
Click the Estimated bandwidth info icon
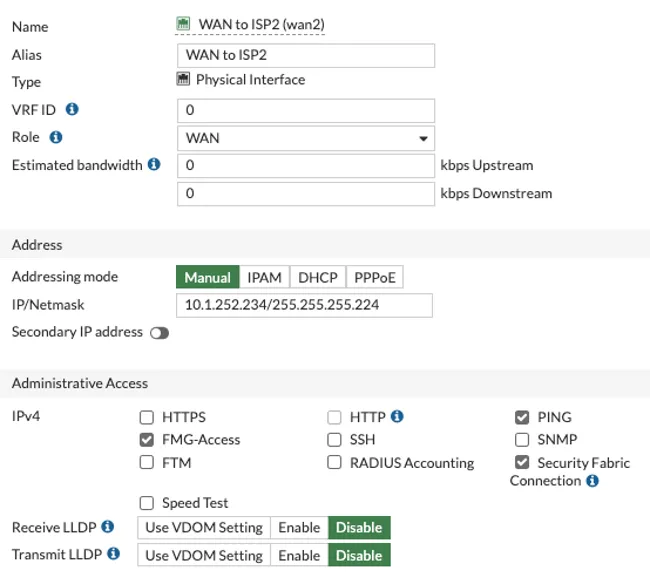pyautogui.click(x=154, y=164)
